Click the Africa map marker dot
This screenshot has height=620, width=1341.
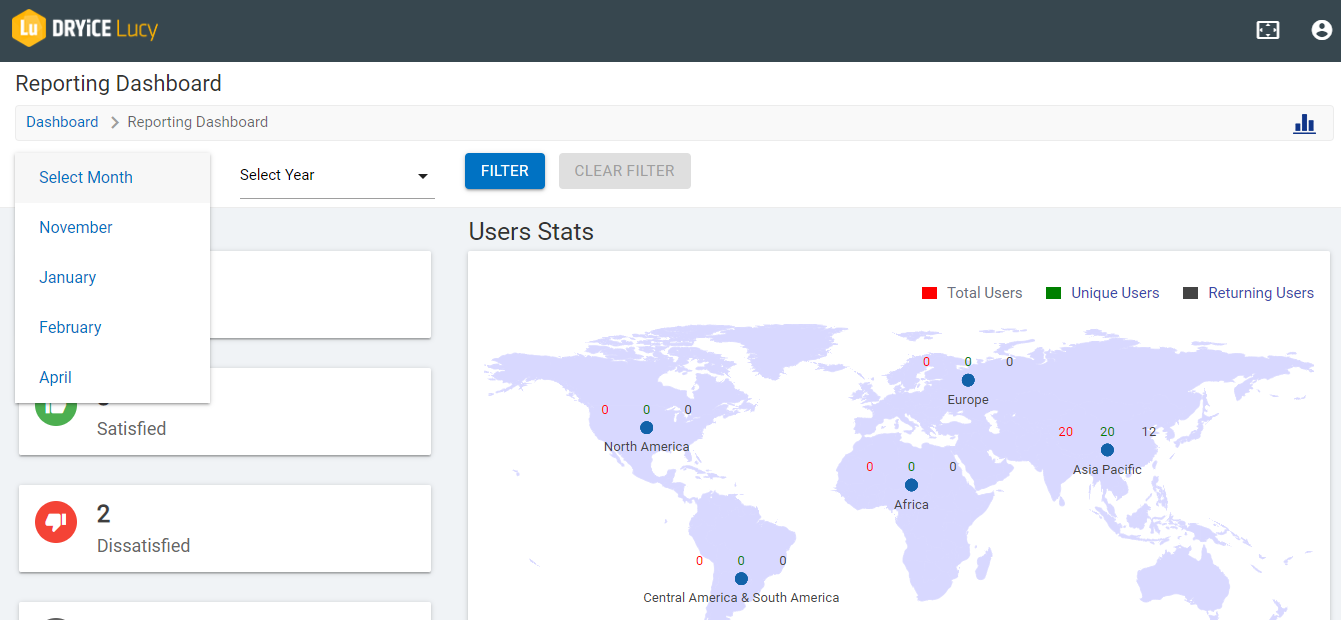click(911, 485)
